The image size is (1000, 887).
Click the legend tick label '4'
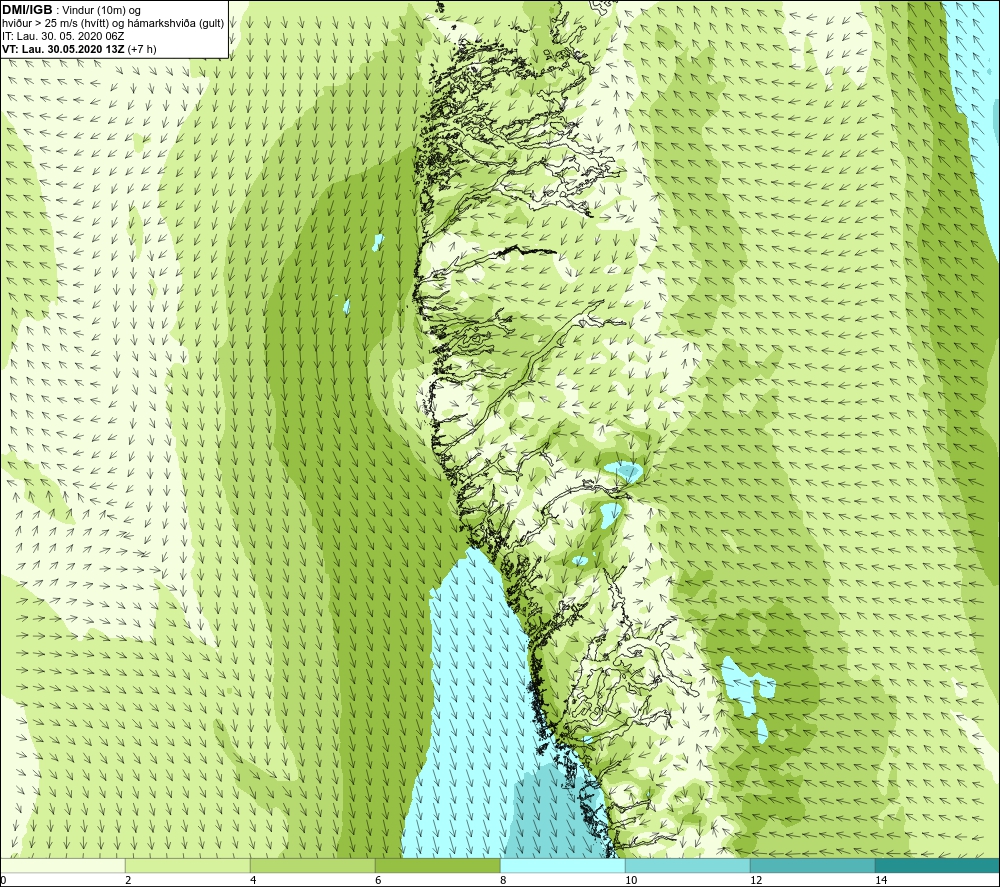click(253, 880)
